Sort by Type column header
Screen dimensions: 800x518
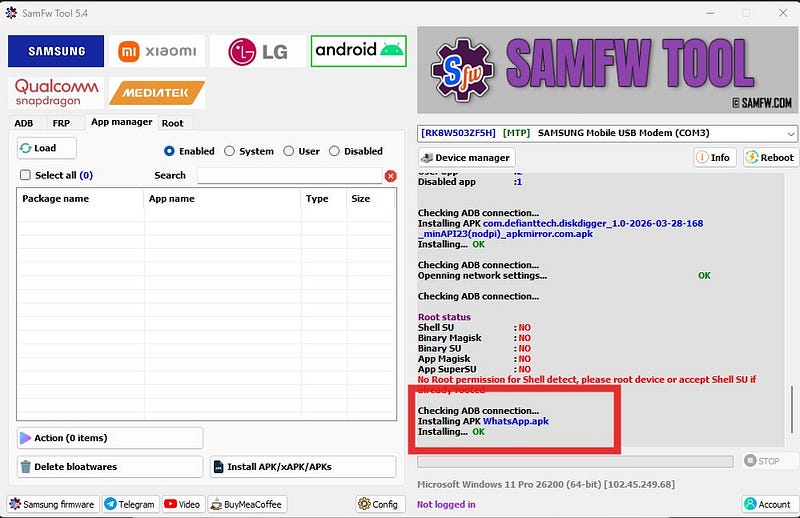click(323, 199)
